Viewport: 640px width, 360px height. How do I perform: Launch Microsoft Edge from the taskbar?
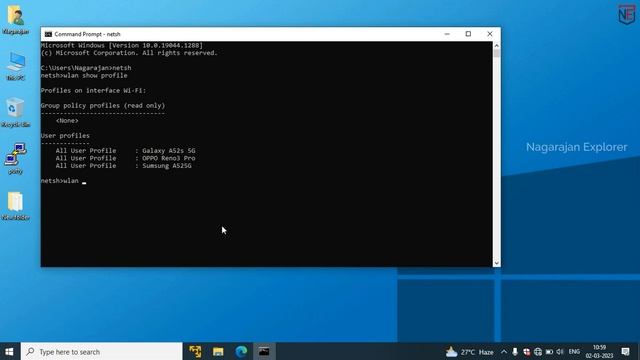point(241,351)
